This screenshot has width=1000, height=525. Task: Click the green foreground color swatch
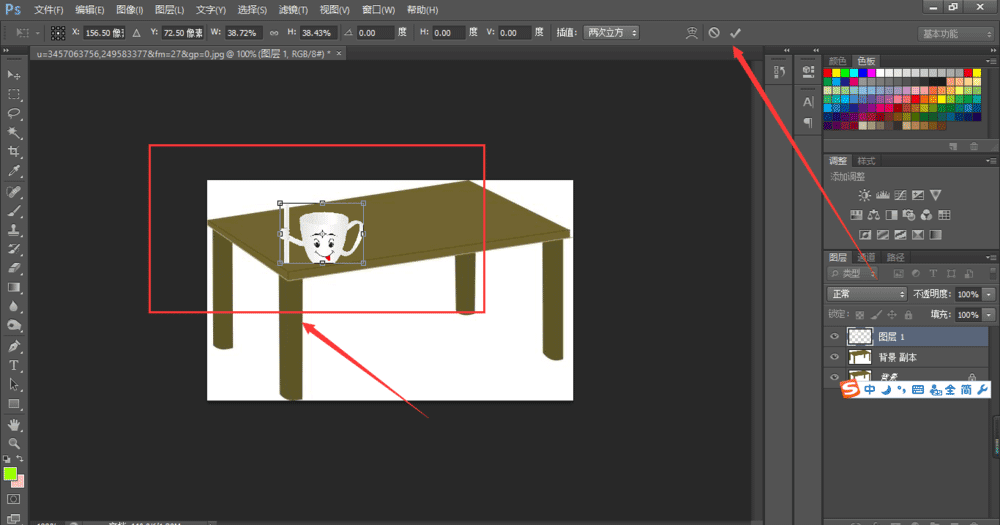pos(11,473)
